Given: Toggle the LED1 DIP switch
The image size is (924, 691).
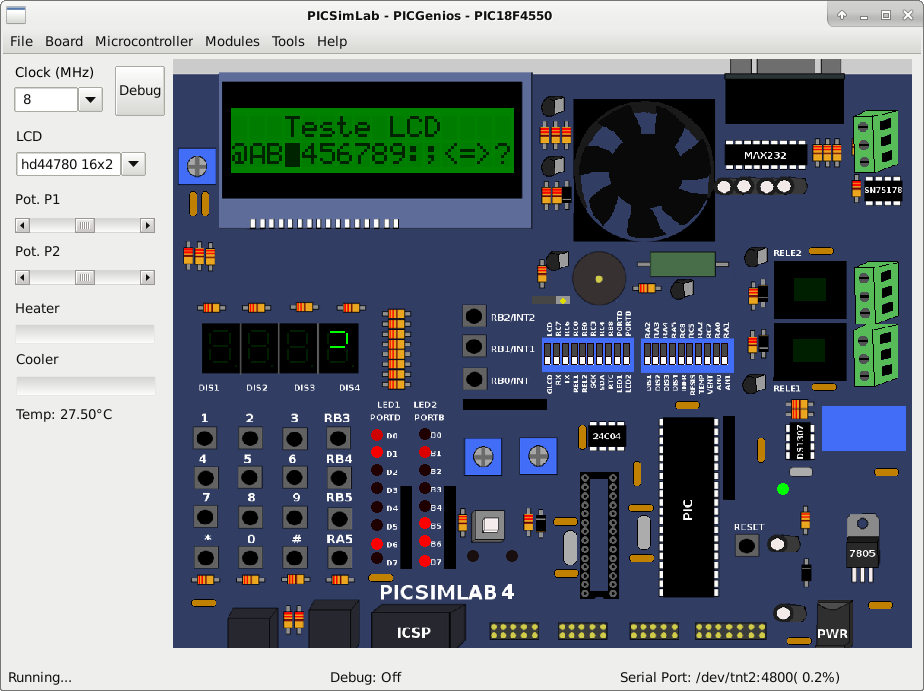Looking at the screenshot, I should tap(618, 354).
